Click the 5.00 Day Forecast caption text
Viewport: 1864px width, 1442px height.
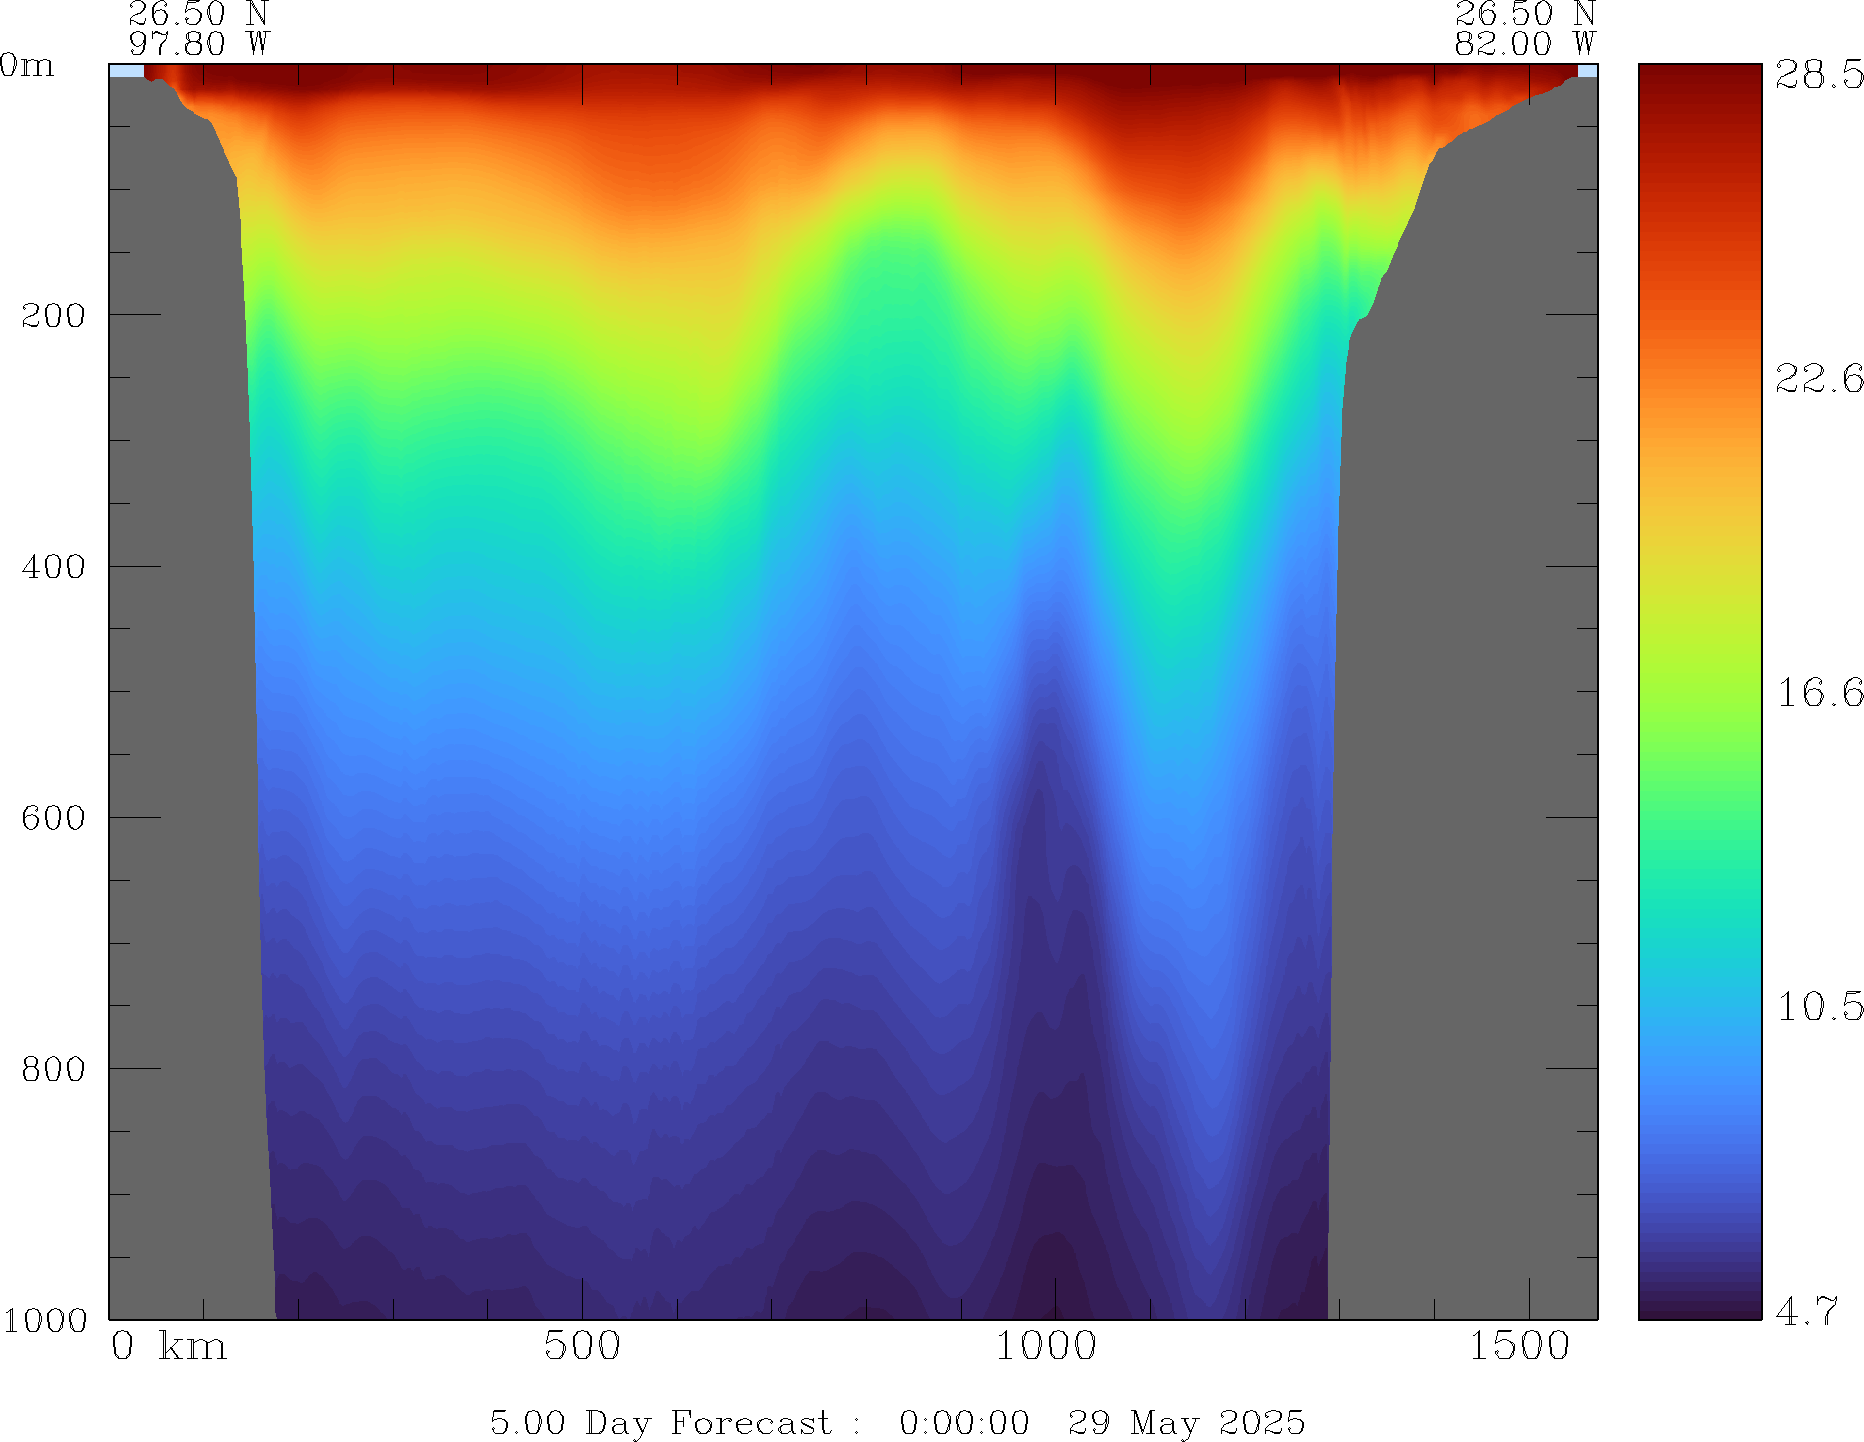coord(660,1422)
